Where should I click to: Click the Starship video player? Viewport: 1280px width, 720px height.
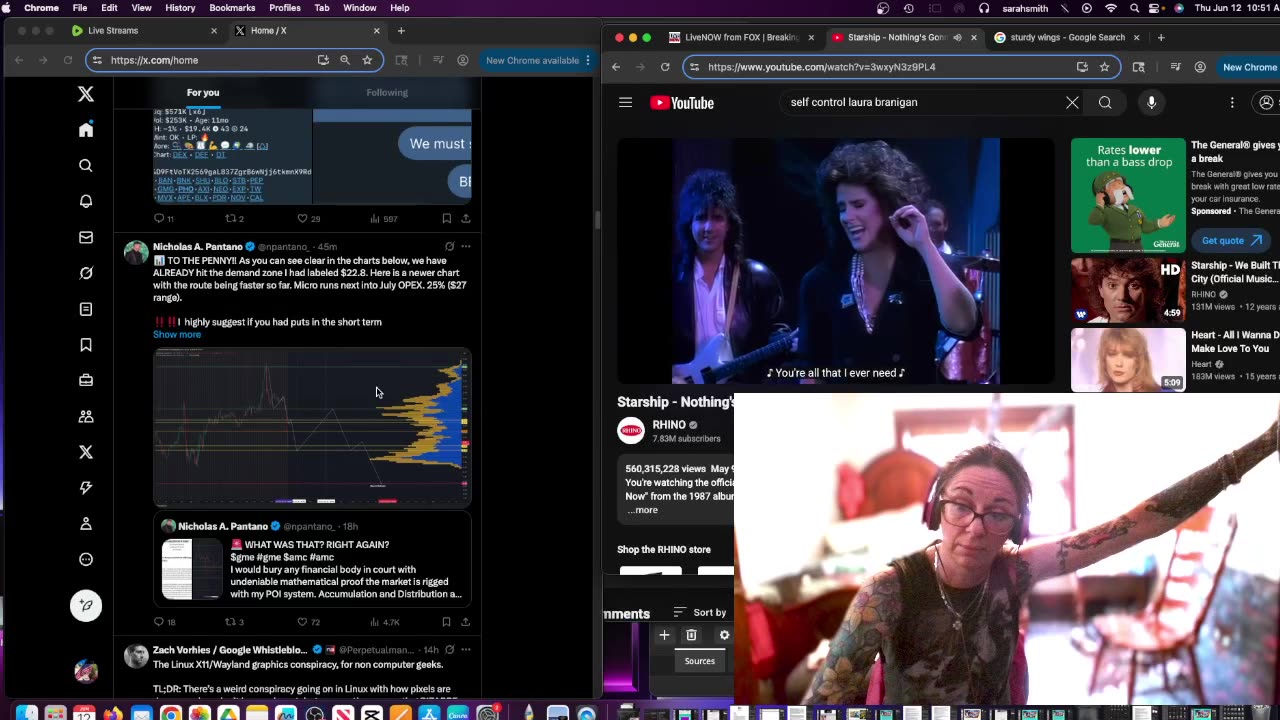point(835,261)
